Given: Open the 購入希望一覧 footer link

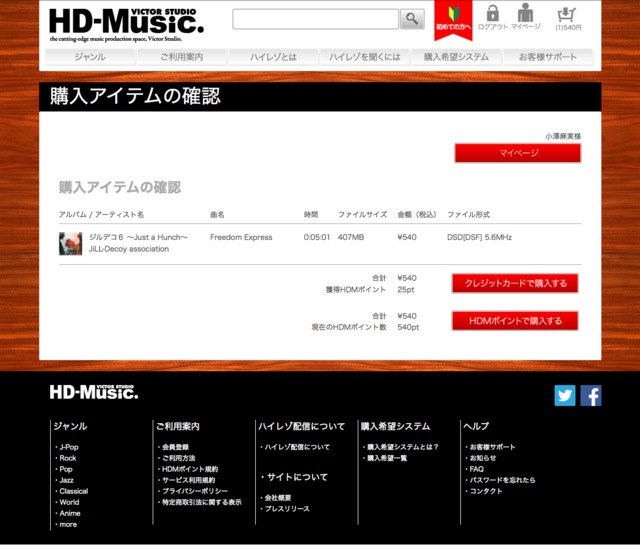Looking at the screenshot, I should (387, 458).
